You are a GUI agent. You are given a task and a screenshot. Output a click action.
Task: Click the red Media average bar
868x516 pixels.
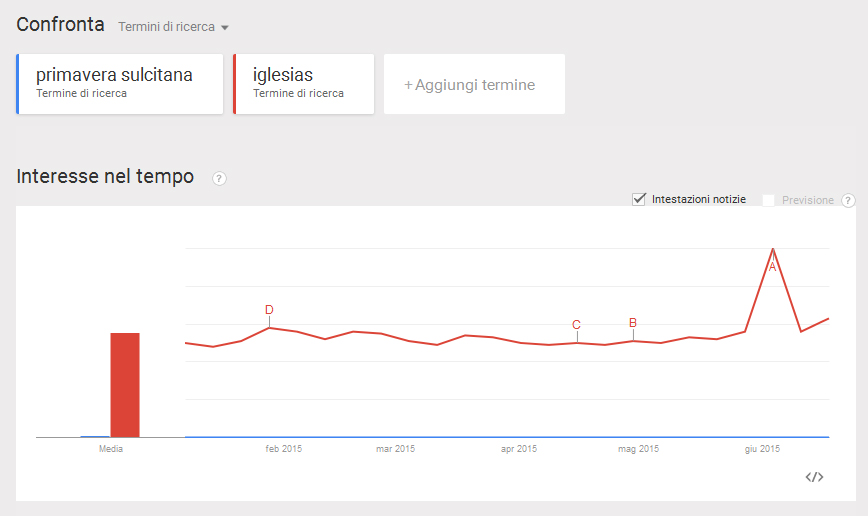point(125,385)
